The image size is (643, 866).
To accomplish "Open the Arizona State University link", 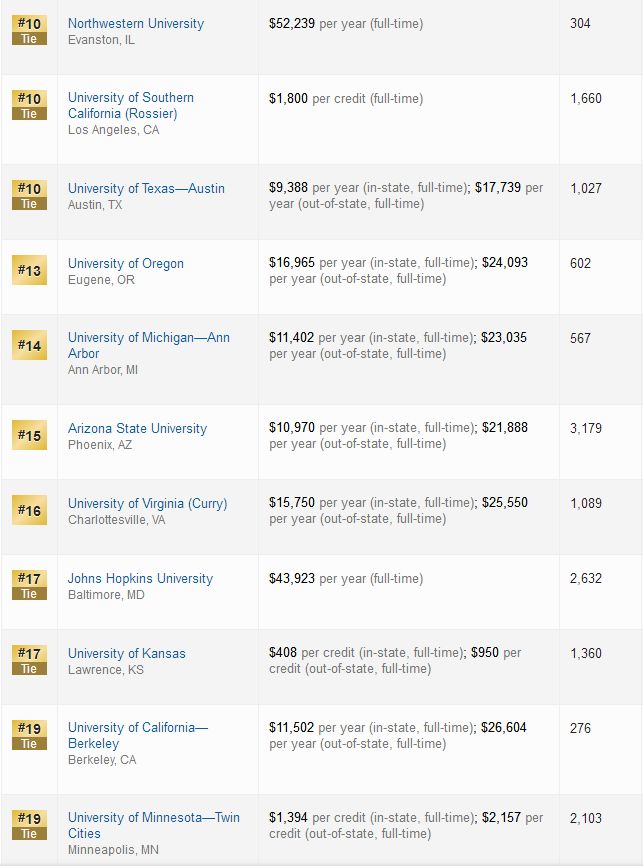I will point(138,429).
